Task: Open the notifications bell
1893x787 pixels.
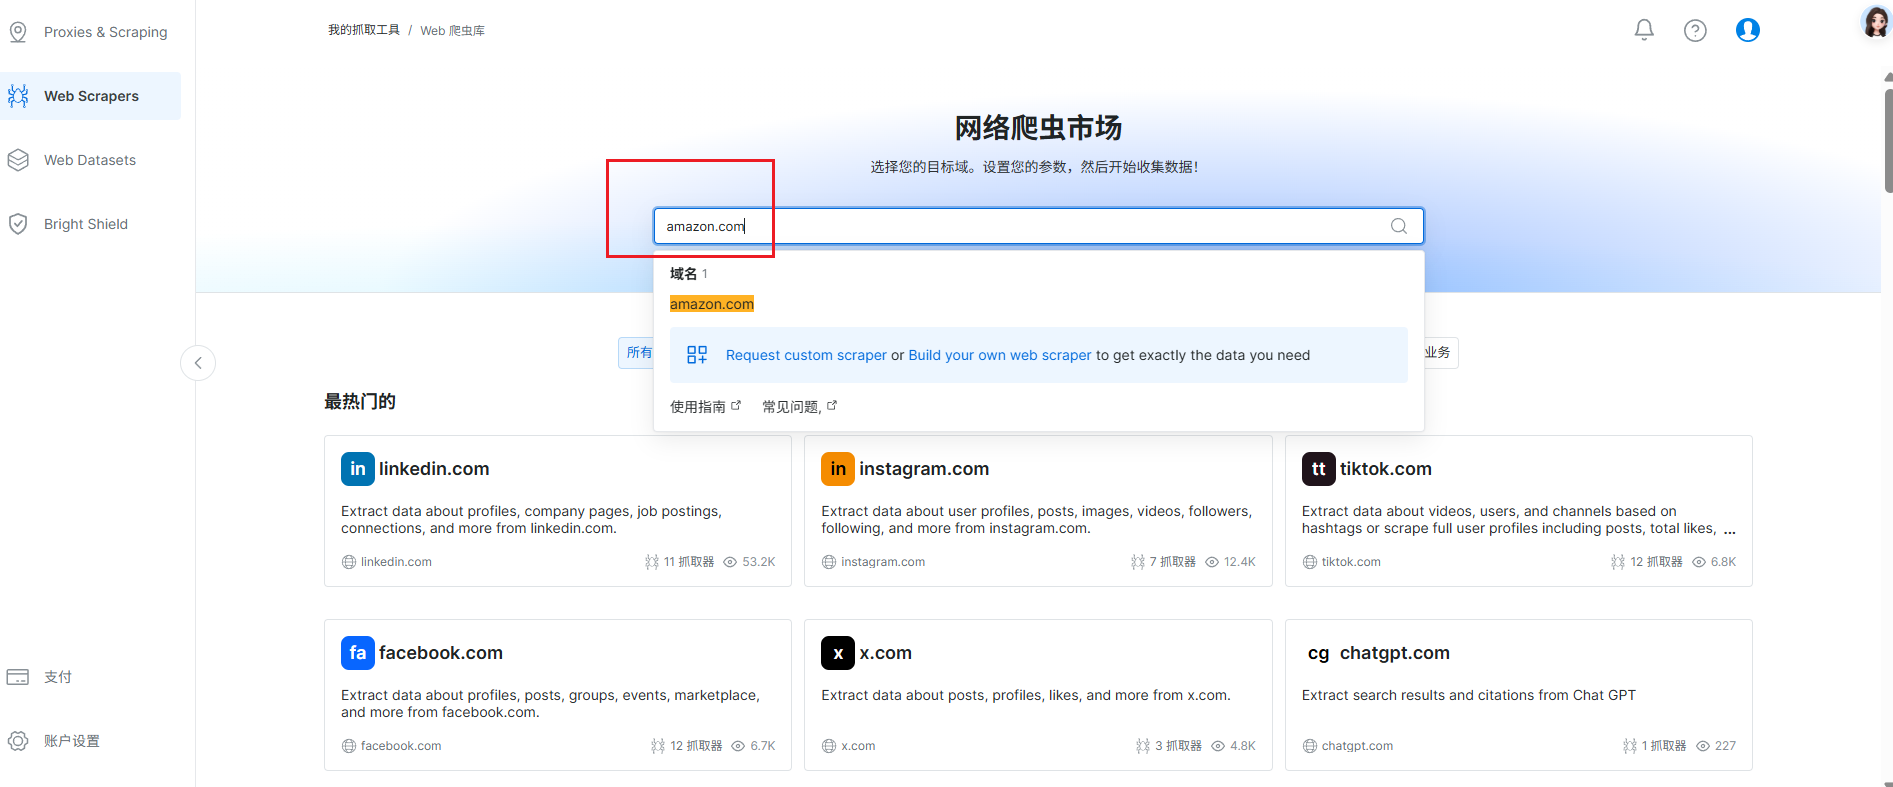Action: click(x=1644, y=30)
